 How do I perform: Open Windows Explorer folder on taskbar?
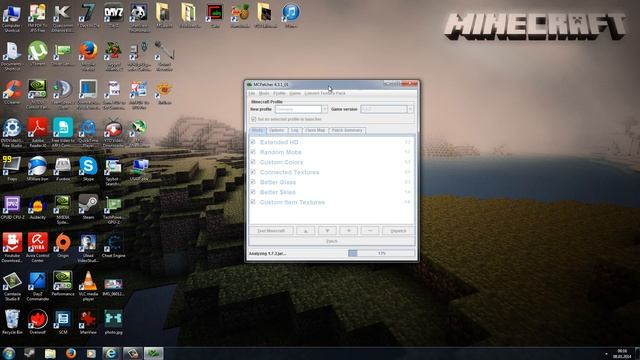coord(50,353)
